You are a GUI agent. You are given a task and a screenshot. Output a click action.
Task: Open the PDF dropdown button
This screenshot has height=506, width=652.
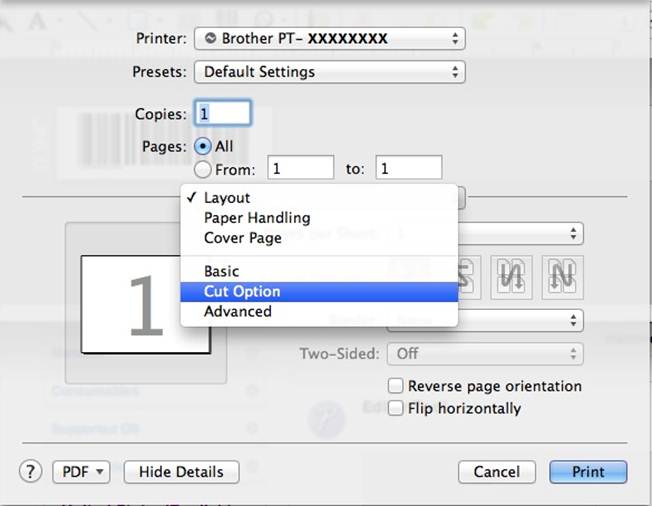[x=81, y=471]
